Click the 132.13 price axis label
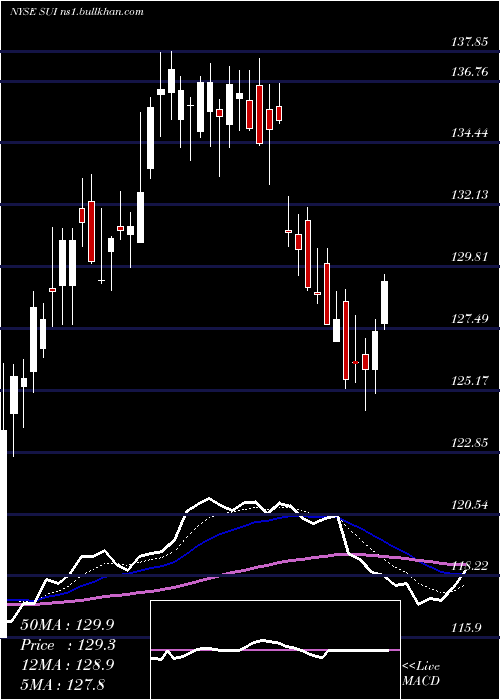This screenshot has height=700, width=500. (x=469, y=195)
